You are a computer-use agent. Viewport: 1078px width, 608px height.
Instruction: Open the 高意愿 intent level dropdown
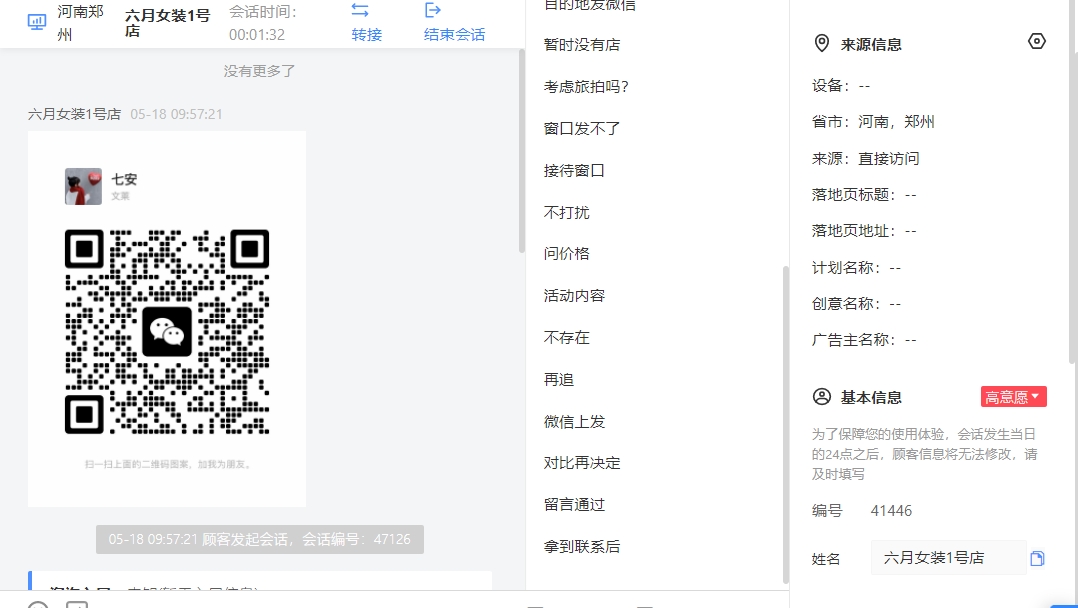click(x=1013, y=397)
